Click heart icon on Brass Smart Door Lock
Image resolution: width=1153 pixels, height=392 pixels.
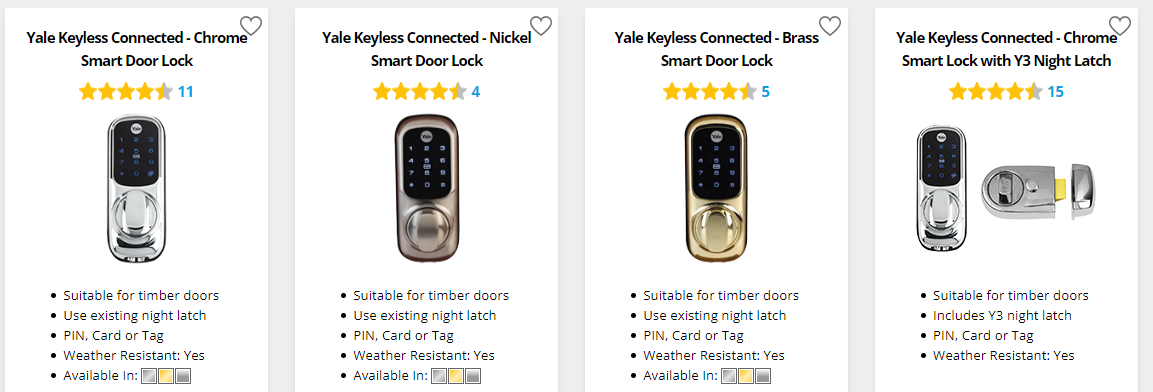(830, 26)
